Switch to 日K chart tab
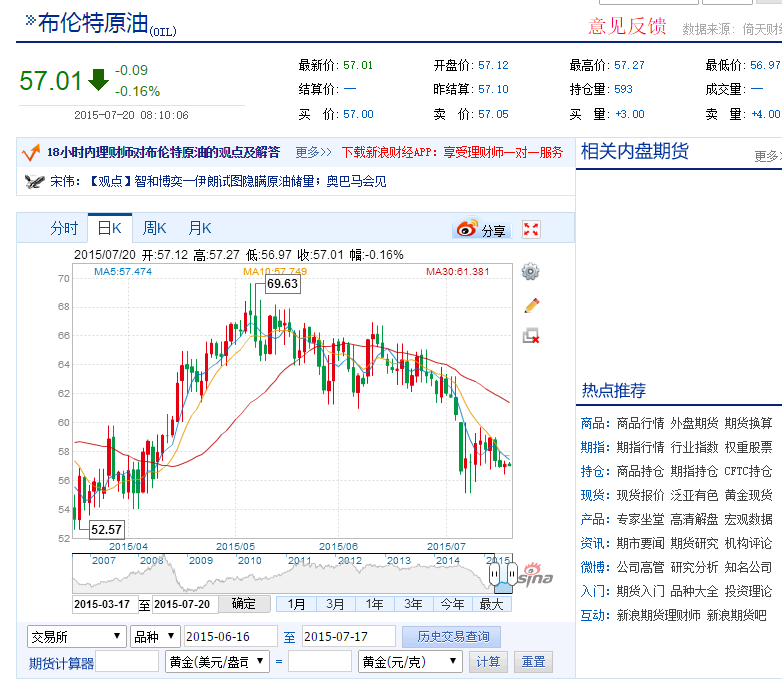Image resolution: width=782 pixels, height=684 pixels. tap(110, 228)
